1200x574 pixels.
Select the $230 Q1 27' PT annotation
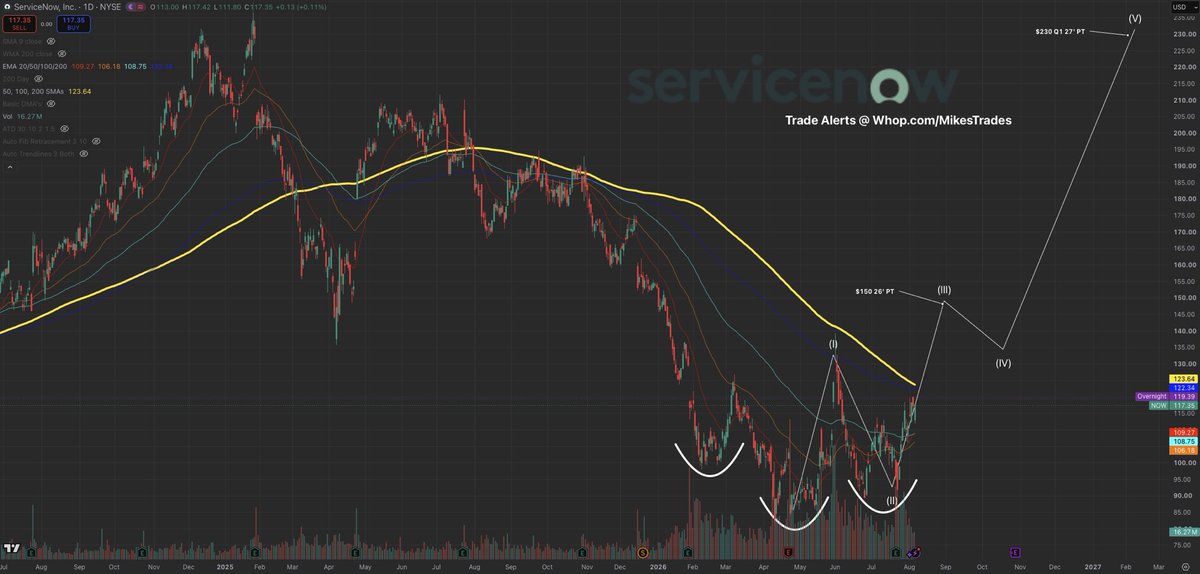click(1062, 32)
